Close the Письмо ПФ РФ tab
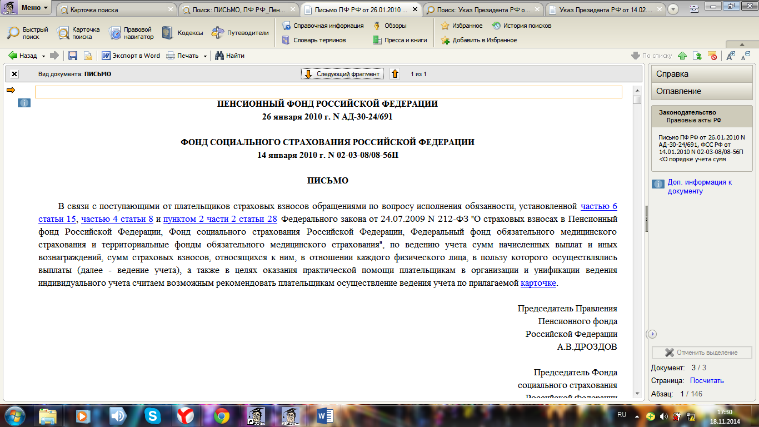The height and width of the screenshot is (427, 759). coord(415,9)
